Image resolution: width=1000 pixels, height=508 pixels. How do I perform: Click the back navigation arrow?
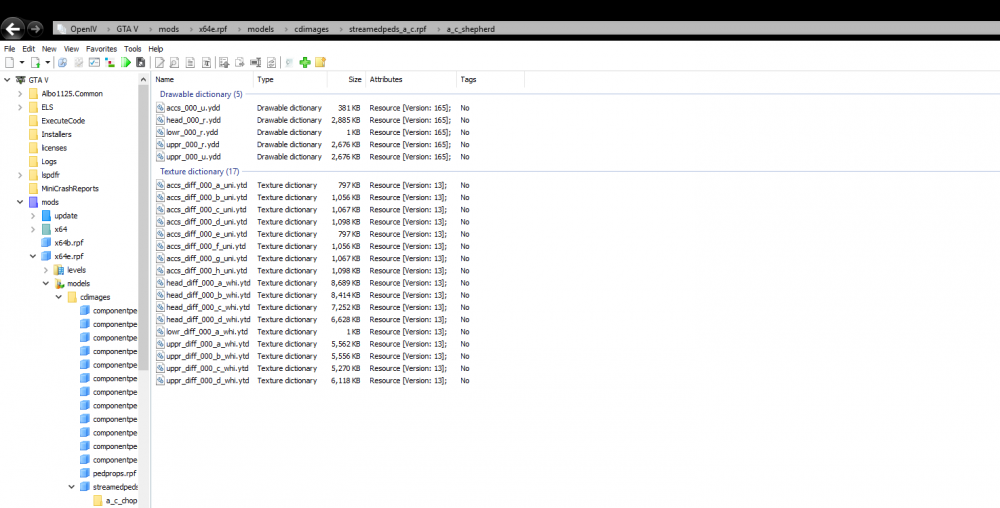point(13,29)
